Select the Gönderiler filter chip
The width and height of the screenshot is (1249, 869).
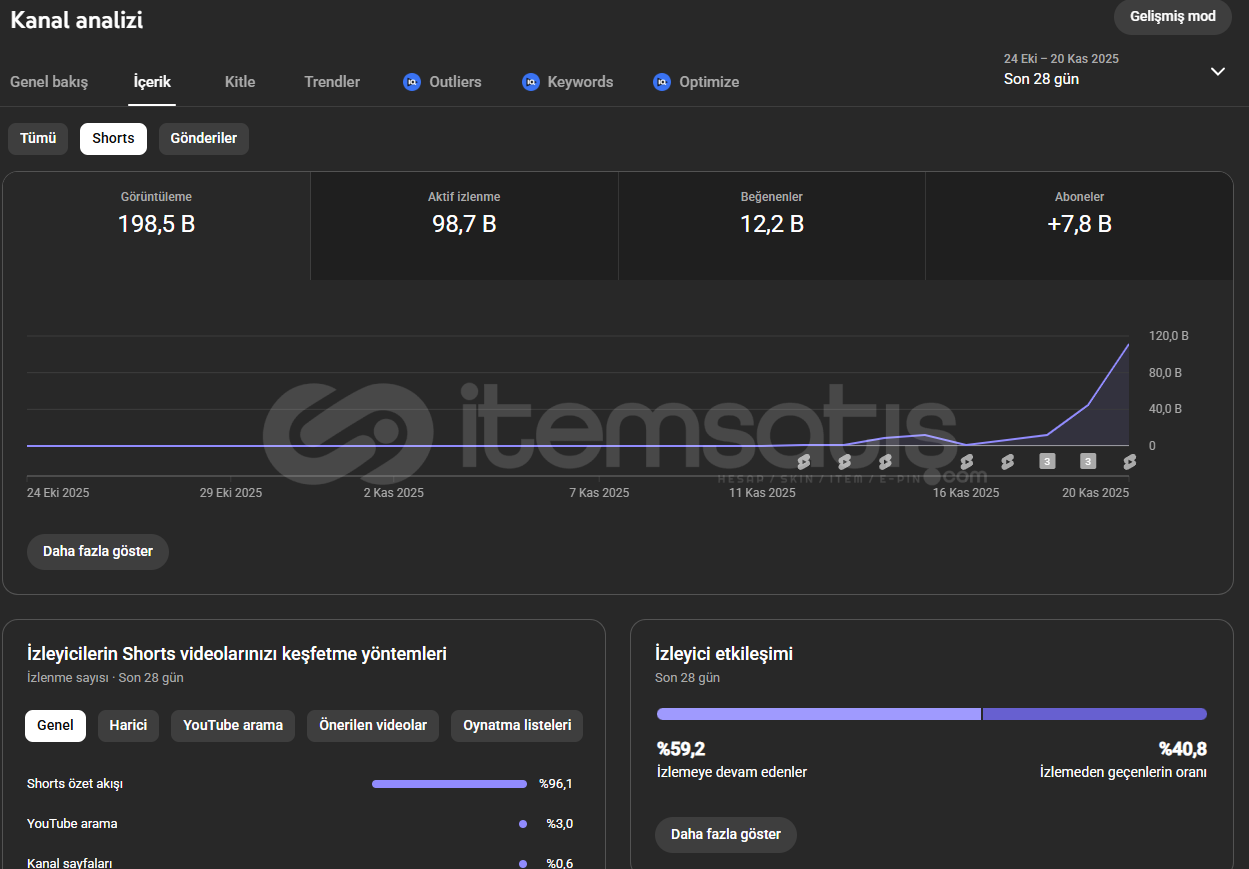pyautogui.click(x=204, y=139)
